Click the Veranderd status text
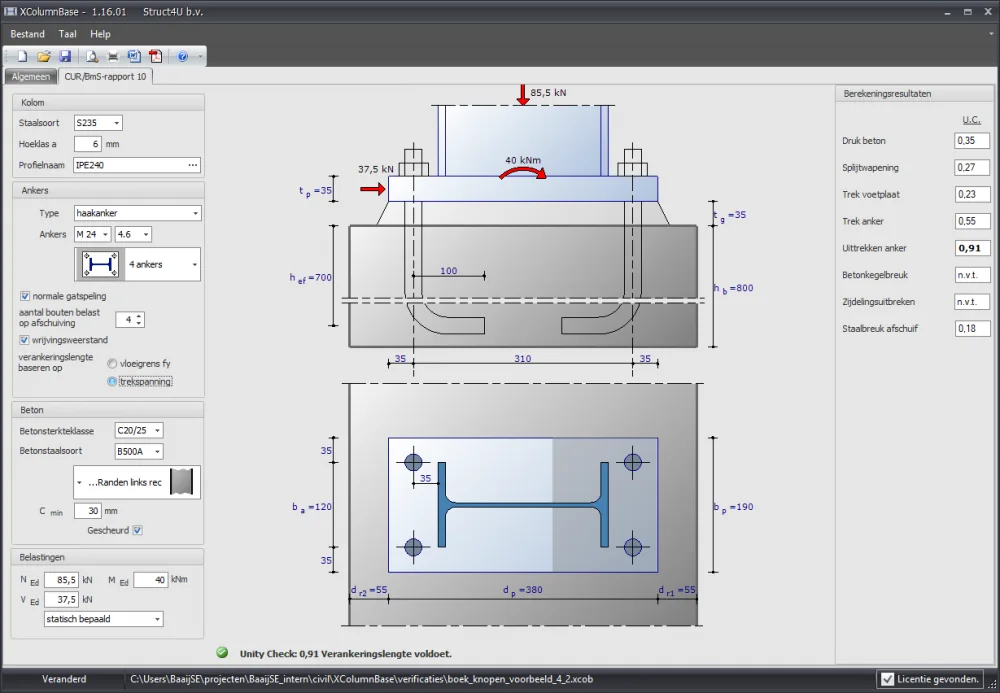Viewport: 1000px width, 693px height. coord(64,679)
